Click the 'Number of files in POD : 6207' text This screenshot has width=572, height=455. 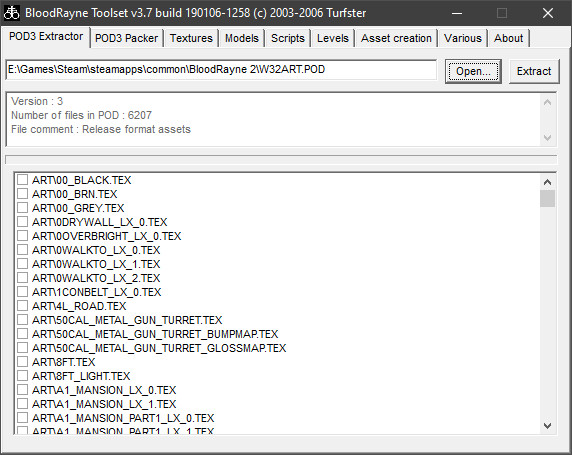pyautogui.click(x=81, y=115)
